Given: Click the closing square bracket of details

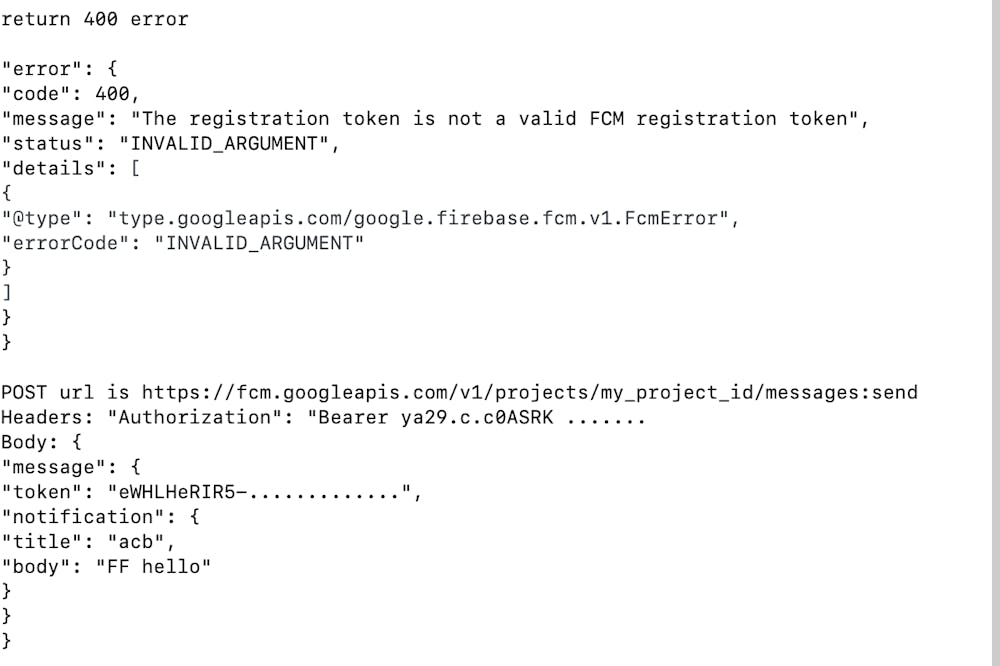Looking at the screenshot, I should (x=6, y=293).
